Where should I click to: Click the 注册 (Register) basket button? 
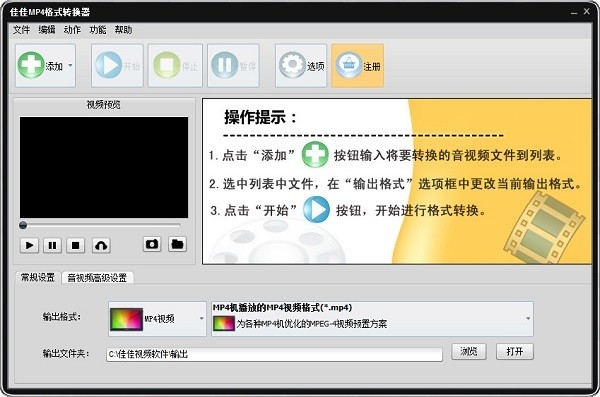click(x=358, y=65)
